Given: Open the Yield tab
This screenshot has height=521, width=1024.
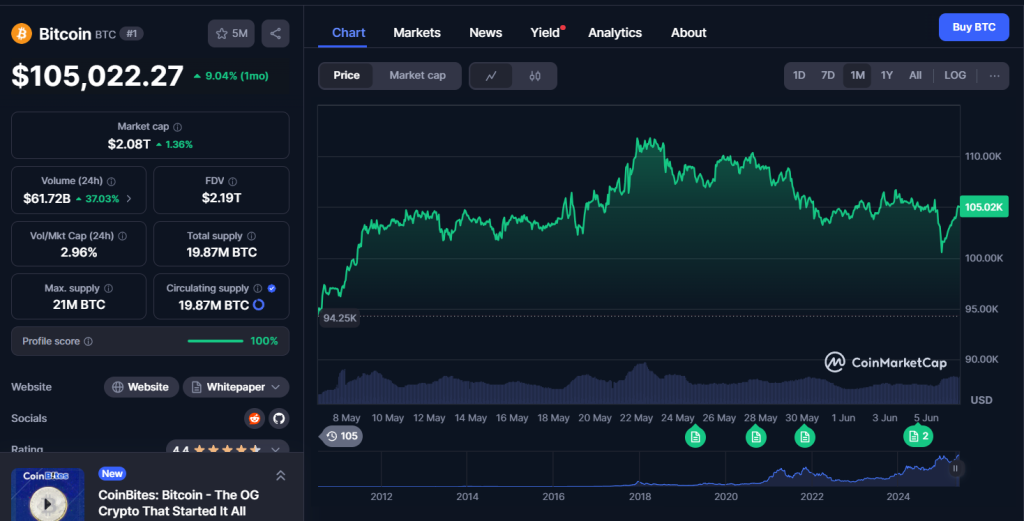Looking at the screenshot, I should 545,33.
